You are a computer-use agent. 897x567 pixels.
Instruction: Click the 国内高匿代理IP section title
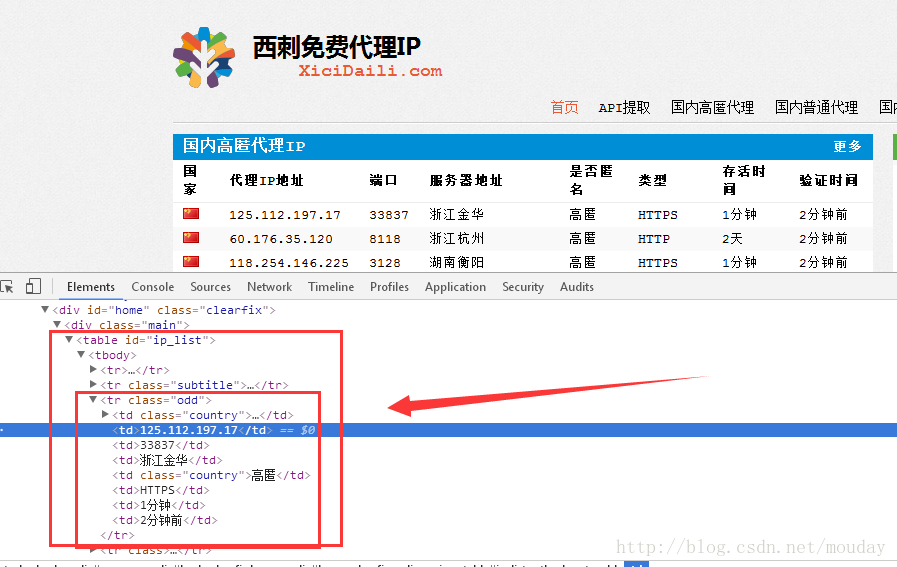click(244, 146)
